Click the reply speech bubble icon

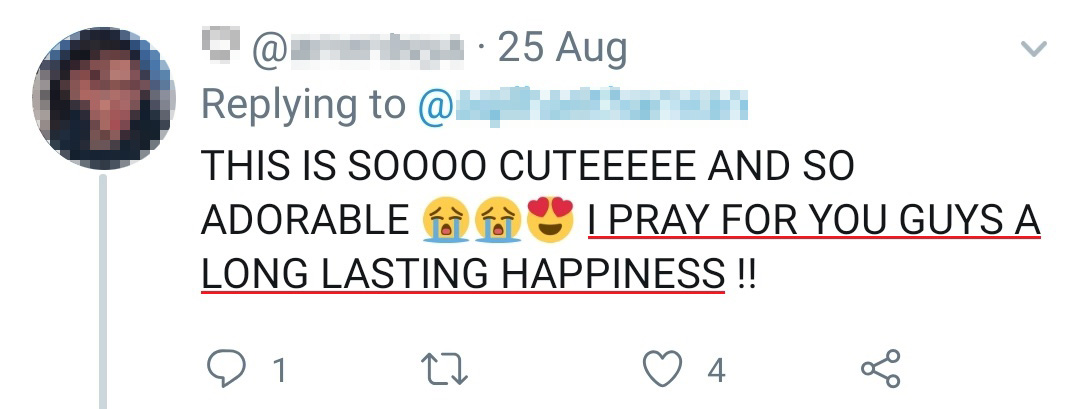[226, 370]
